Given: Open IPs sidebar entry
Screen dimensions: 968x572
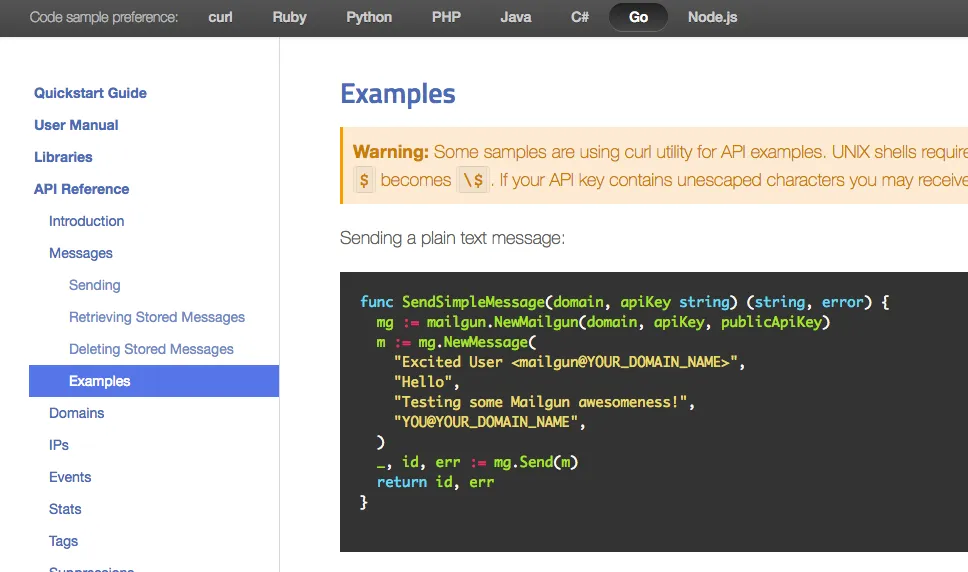Looking at the screenshot, I should 59,446.
